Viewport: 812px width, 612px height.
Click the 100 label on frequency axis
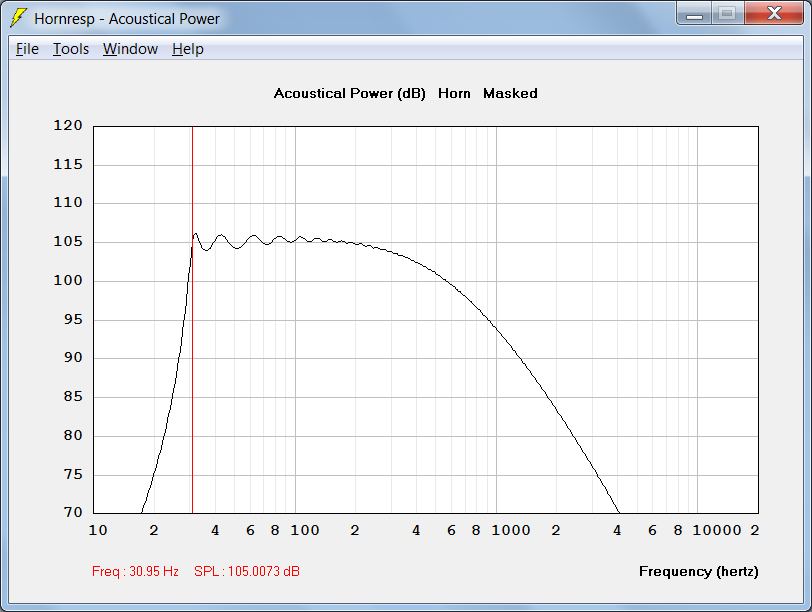pyautogui.click(x=304, y=530)
